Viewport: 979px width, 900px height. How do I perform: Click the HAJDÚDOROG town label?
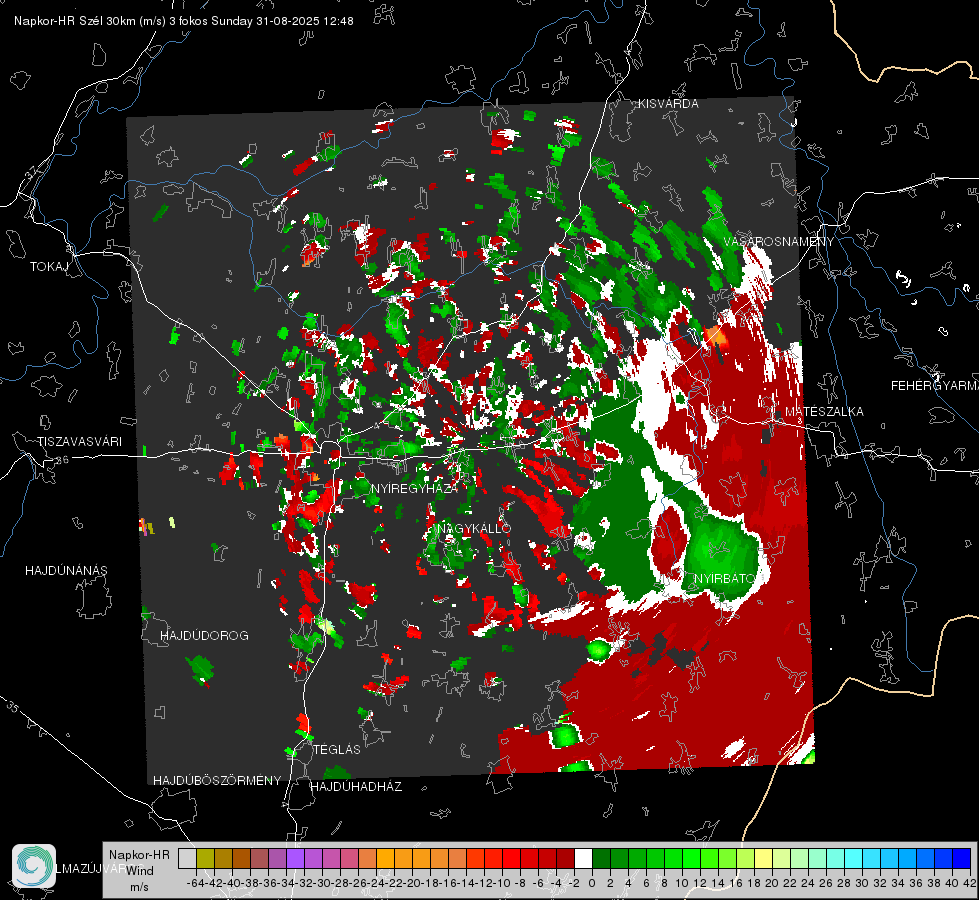pos(204,636)
